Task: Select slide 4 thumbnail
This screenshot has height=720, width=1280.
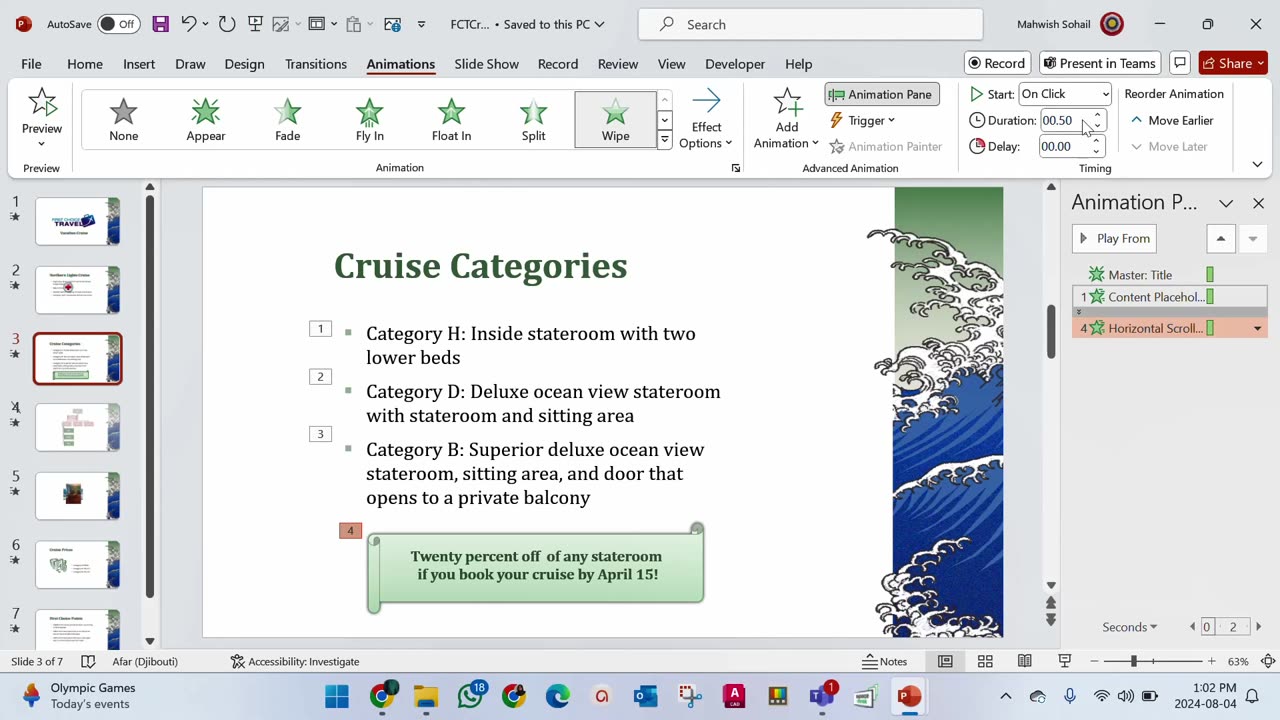Action: click(x=78, y=427)
